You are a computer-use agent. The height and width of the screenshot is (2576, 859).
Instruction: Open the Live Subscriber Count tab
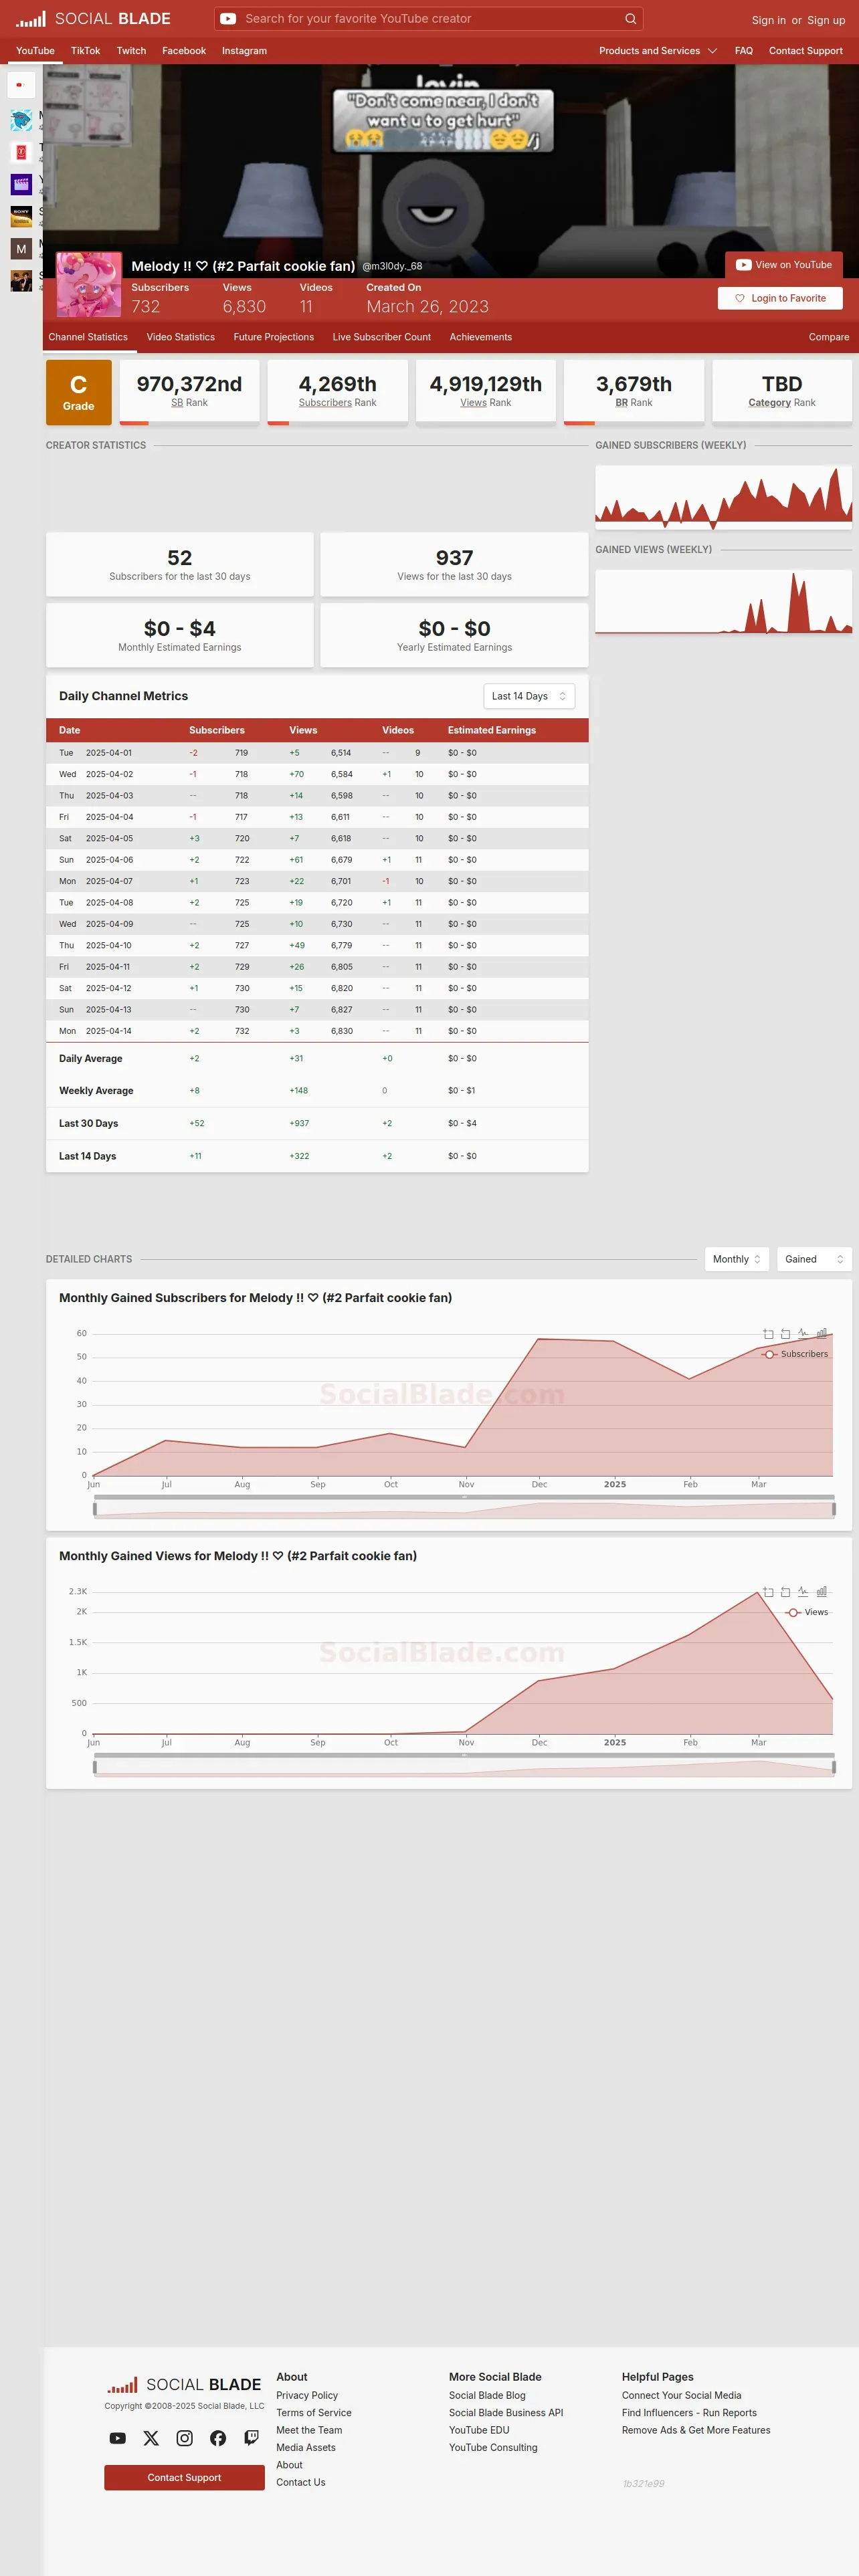click(382, 337)
